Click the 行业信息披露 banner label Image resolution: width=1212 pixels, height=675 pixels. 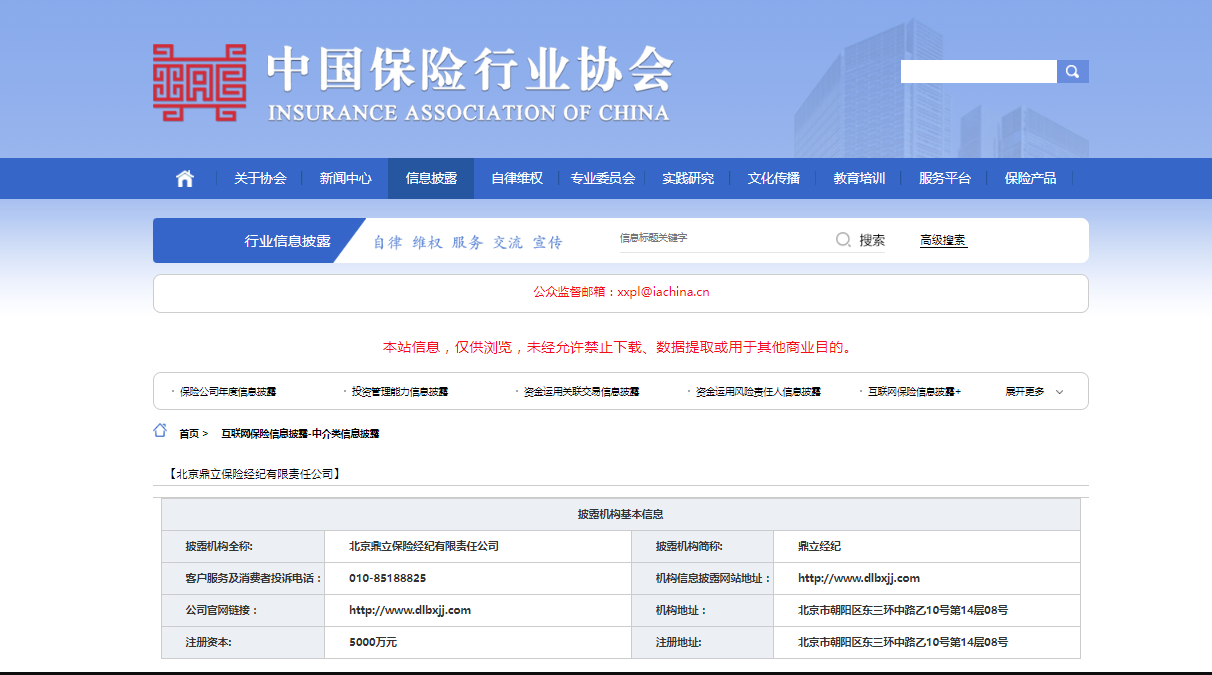click(287, 241)
